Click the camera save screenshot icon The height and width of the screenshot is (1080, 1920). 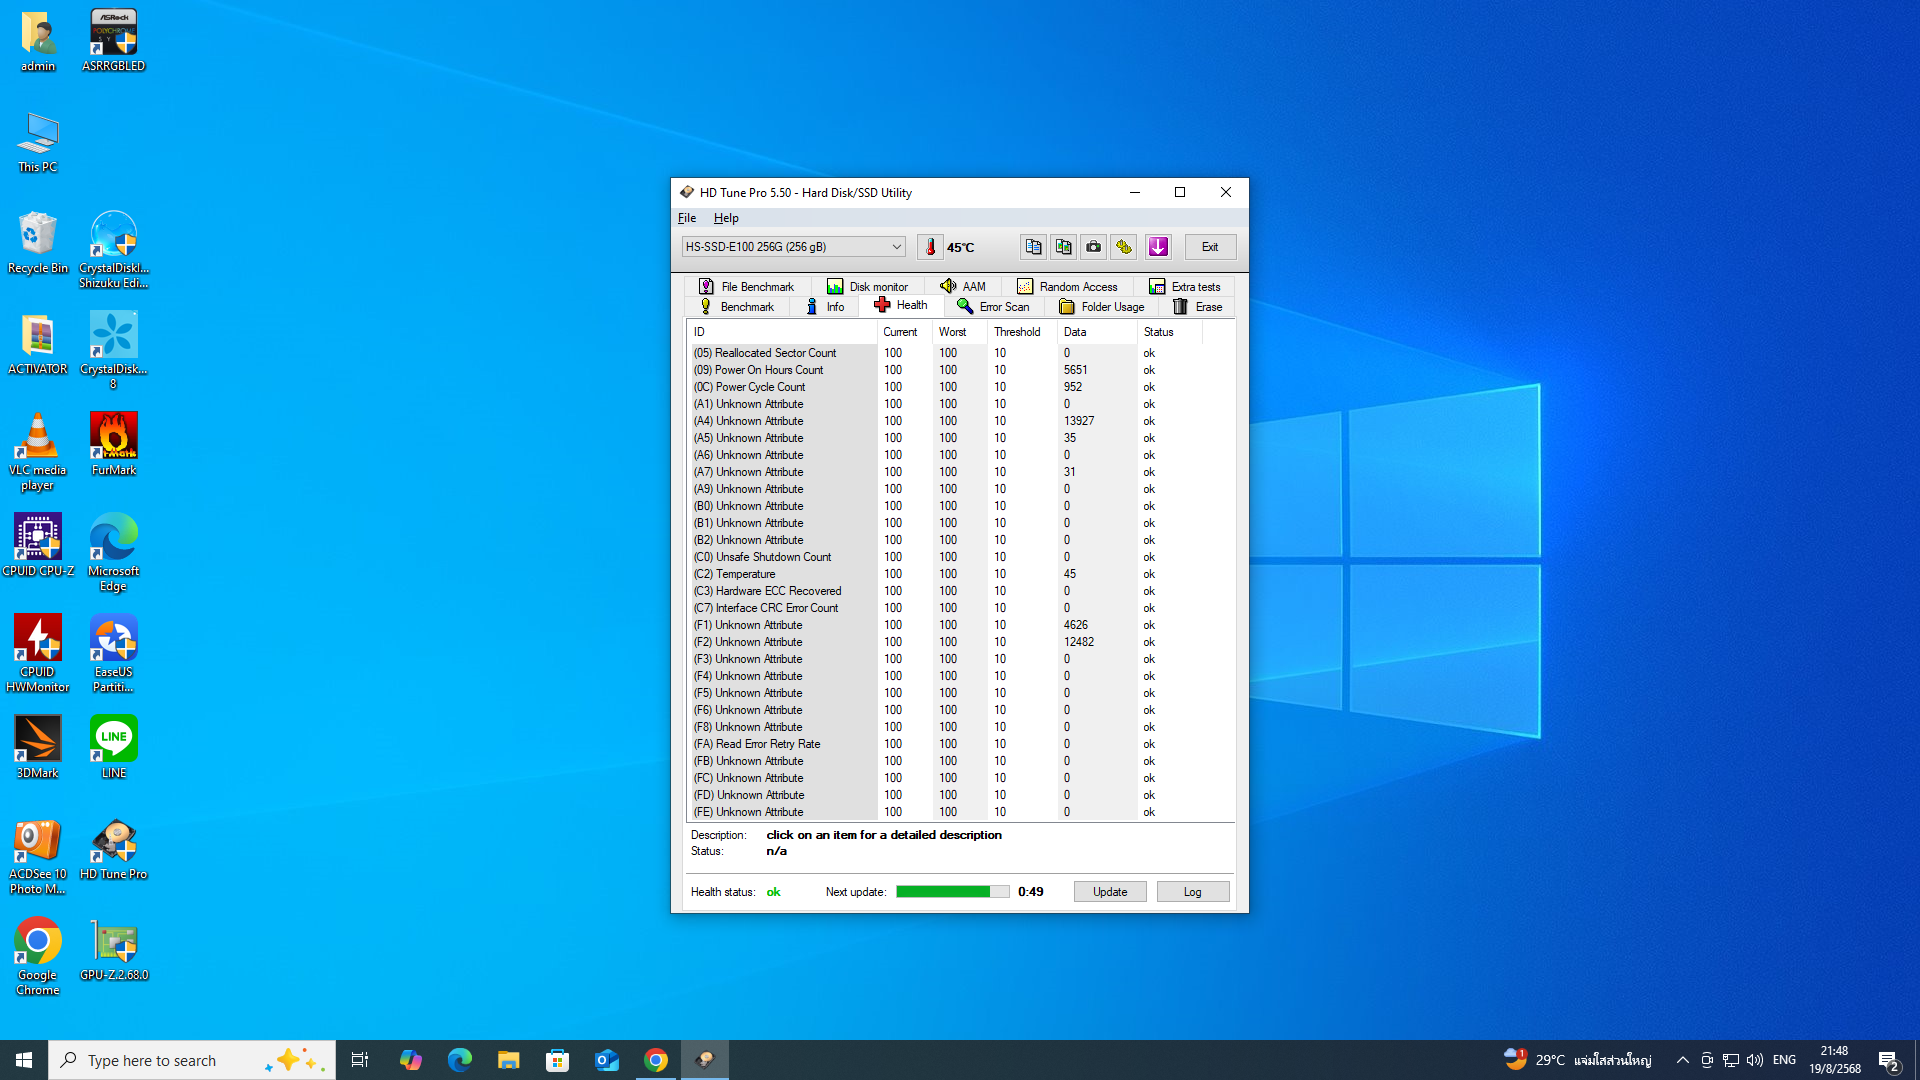[x=1093, y=247]
